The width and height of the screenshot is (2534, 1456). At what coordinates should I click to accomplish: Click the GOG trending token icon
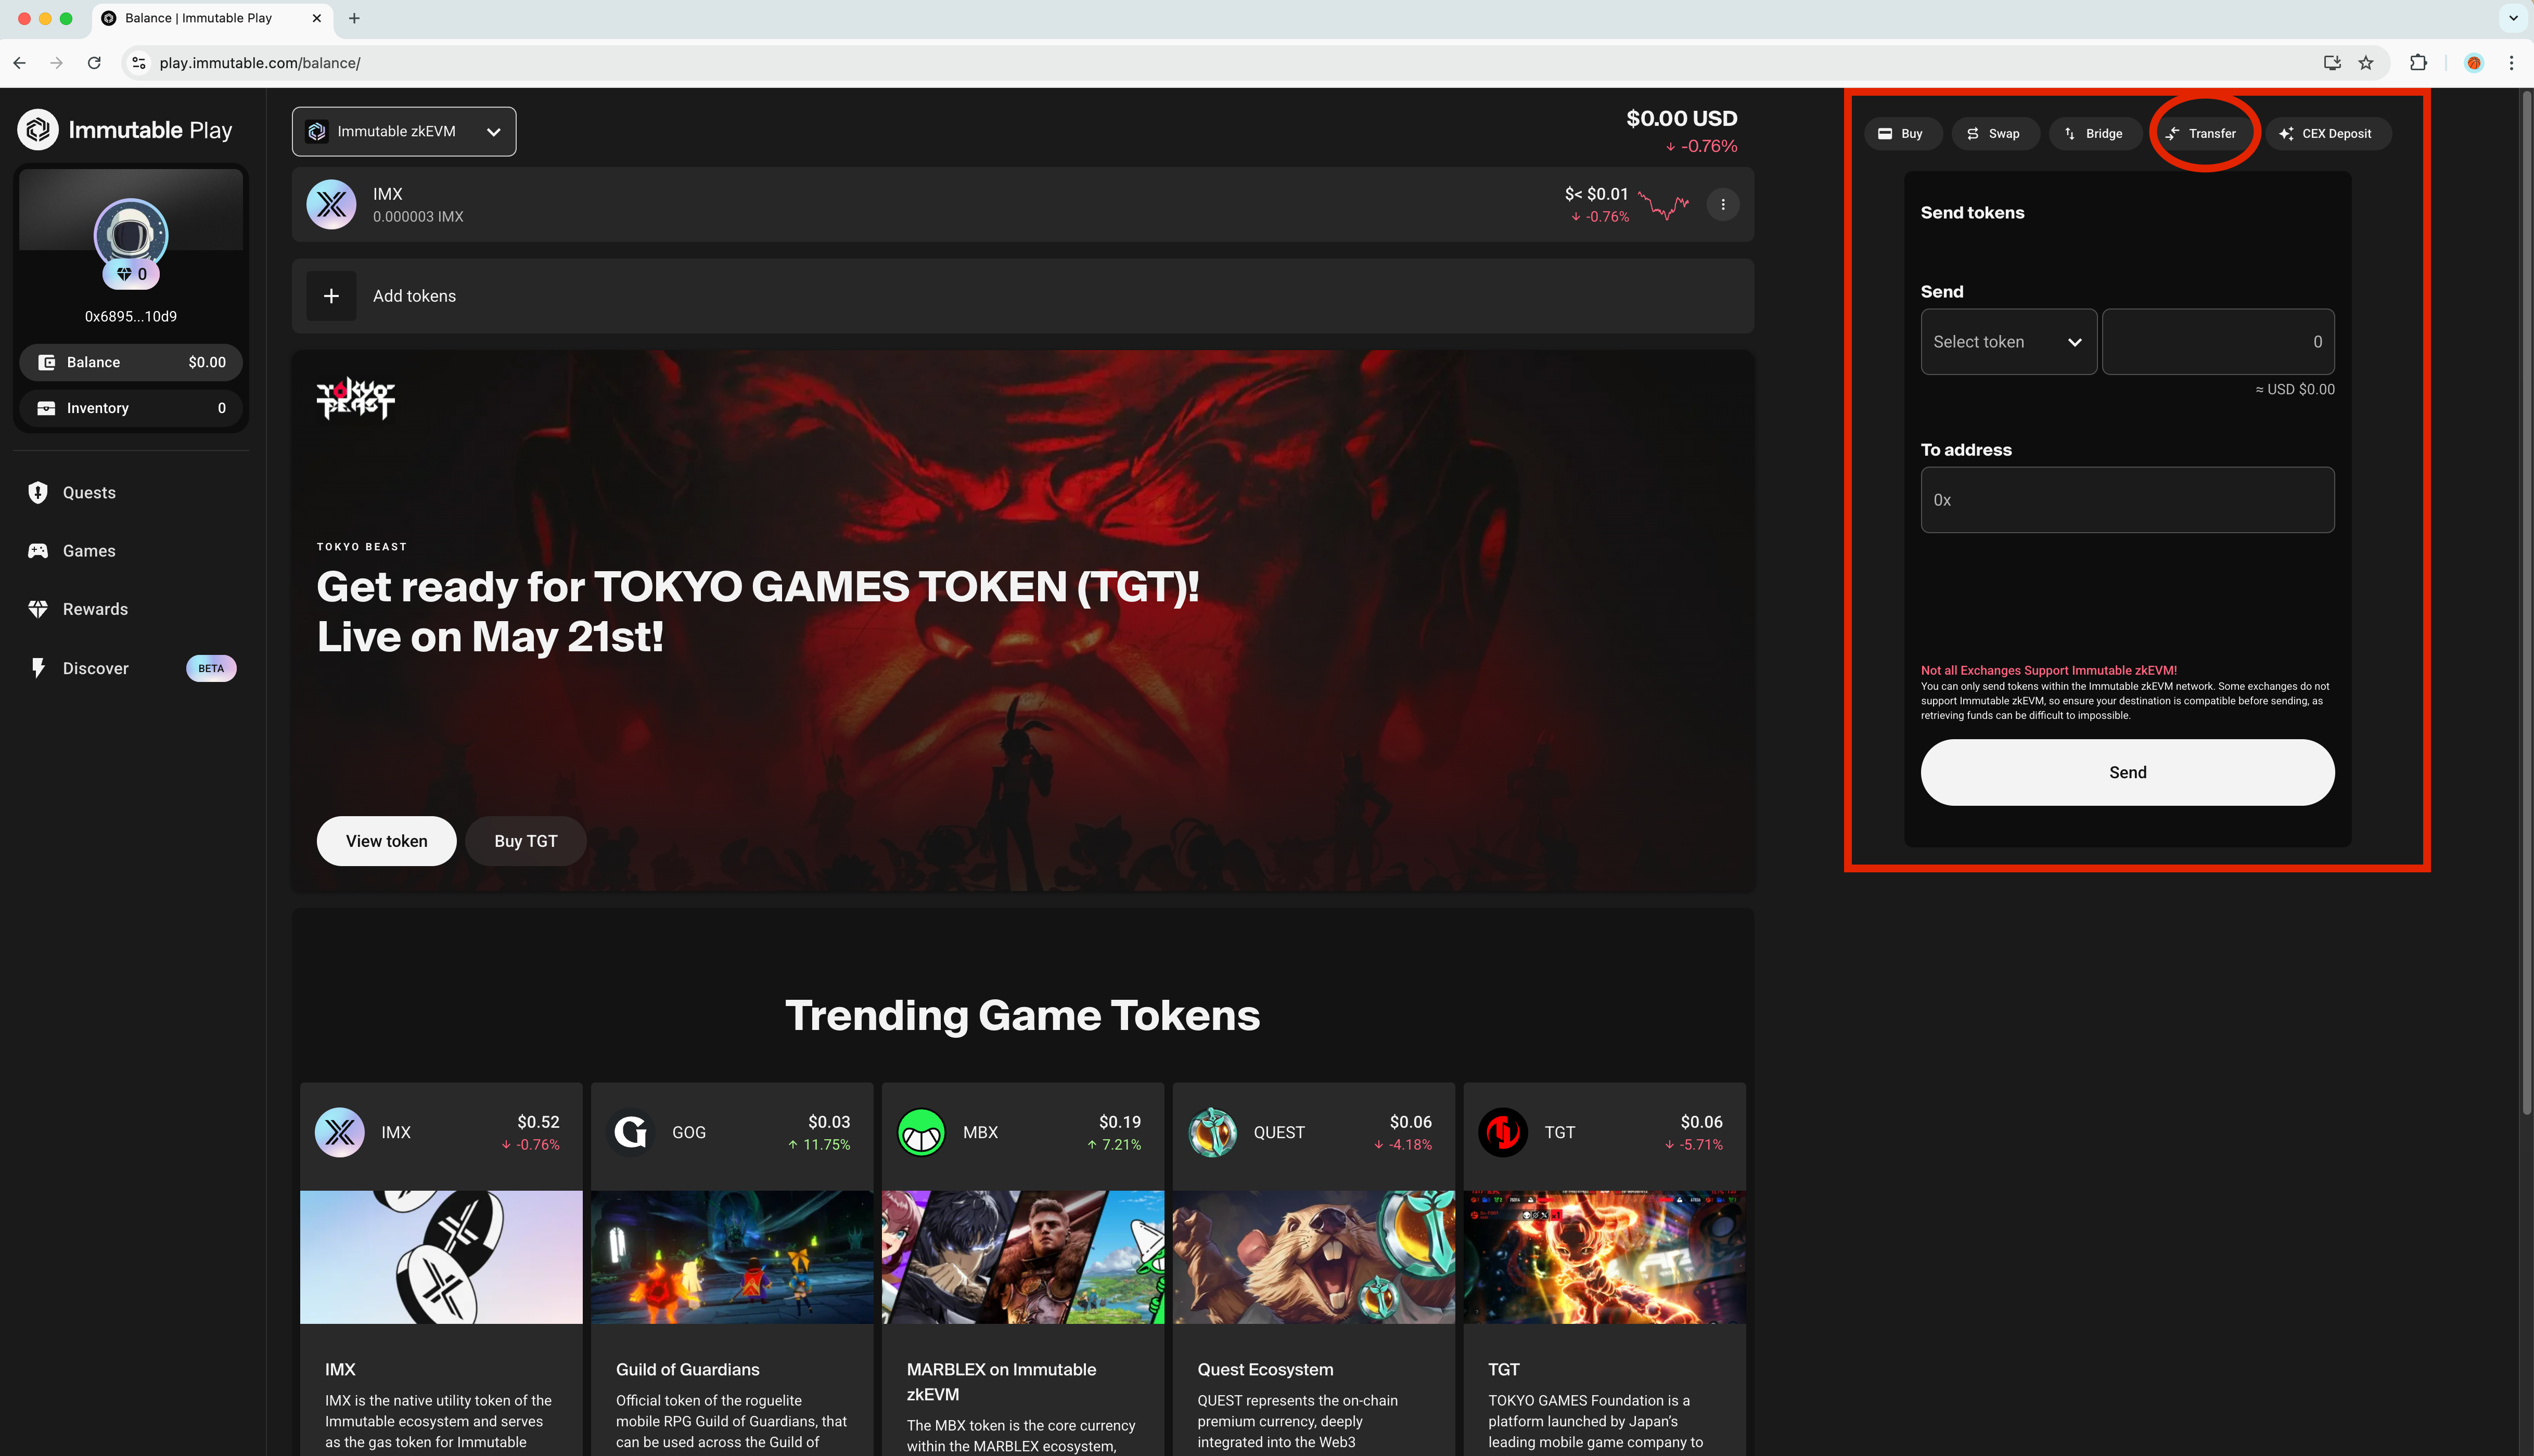(630, 1132)
